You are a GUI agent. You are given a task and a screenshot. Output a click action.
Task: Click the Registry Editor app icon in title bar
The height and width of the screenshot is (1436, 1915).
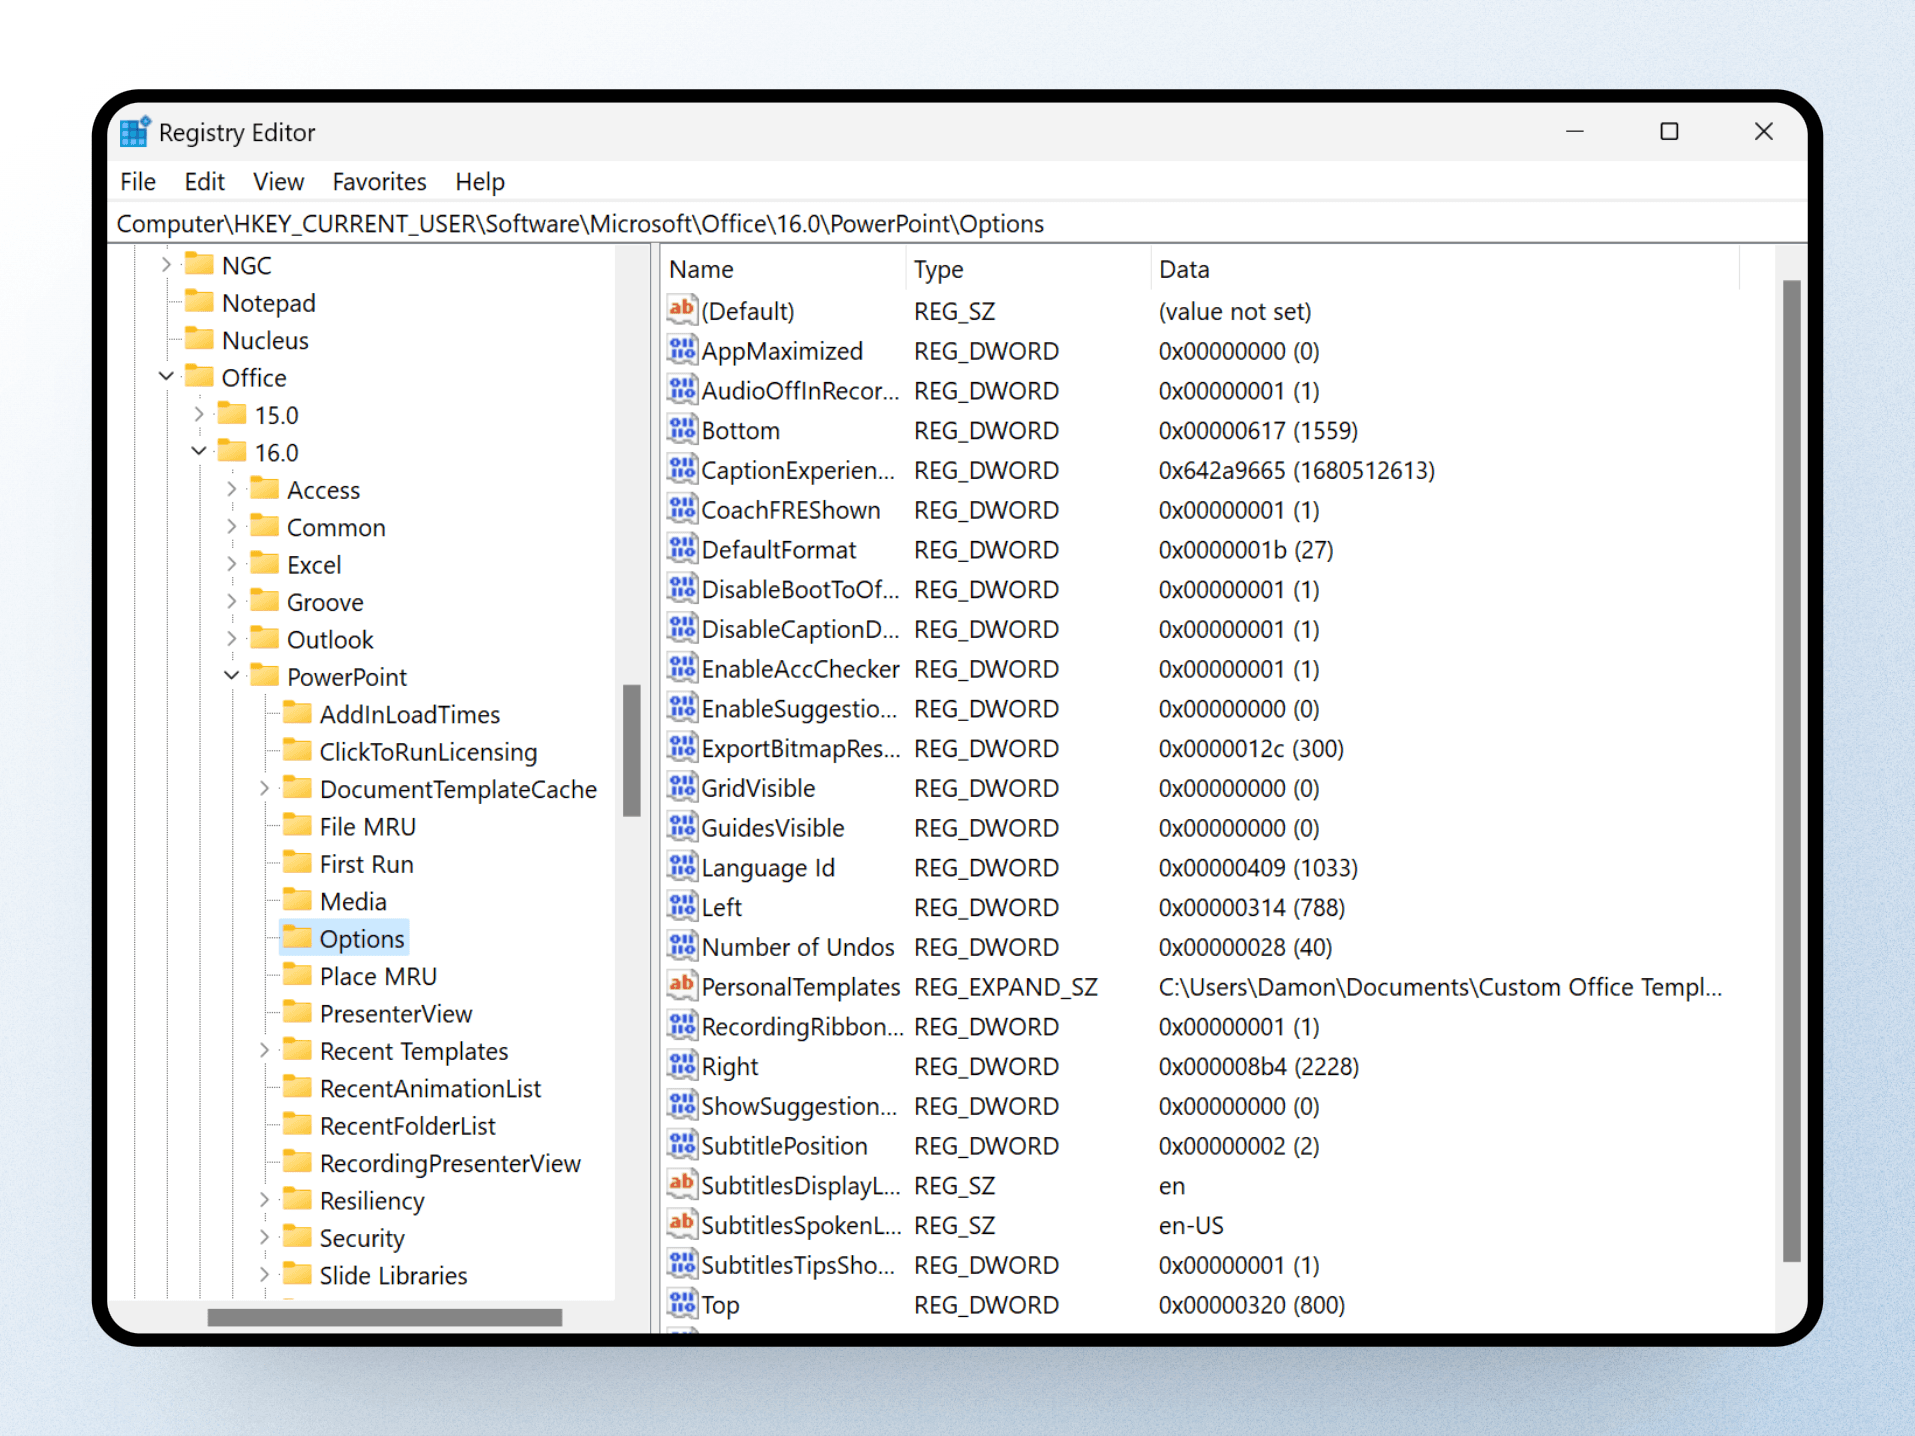click(135, 132)
